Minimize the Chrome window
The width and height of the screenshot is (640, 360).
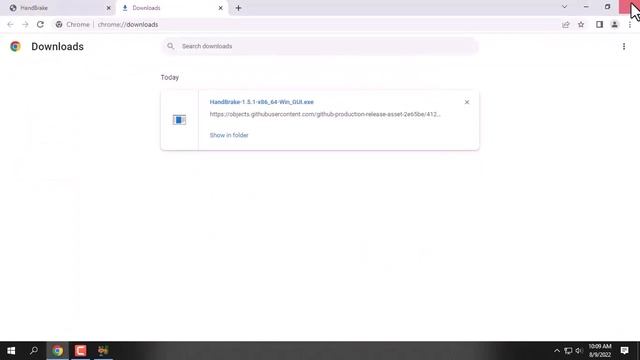tap(586, 7)
